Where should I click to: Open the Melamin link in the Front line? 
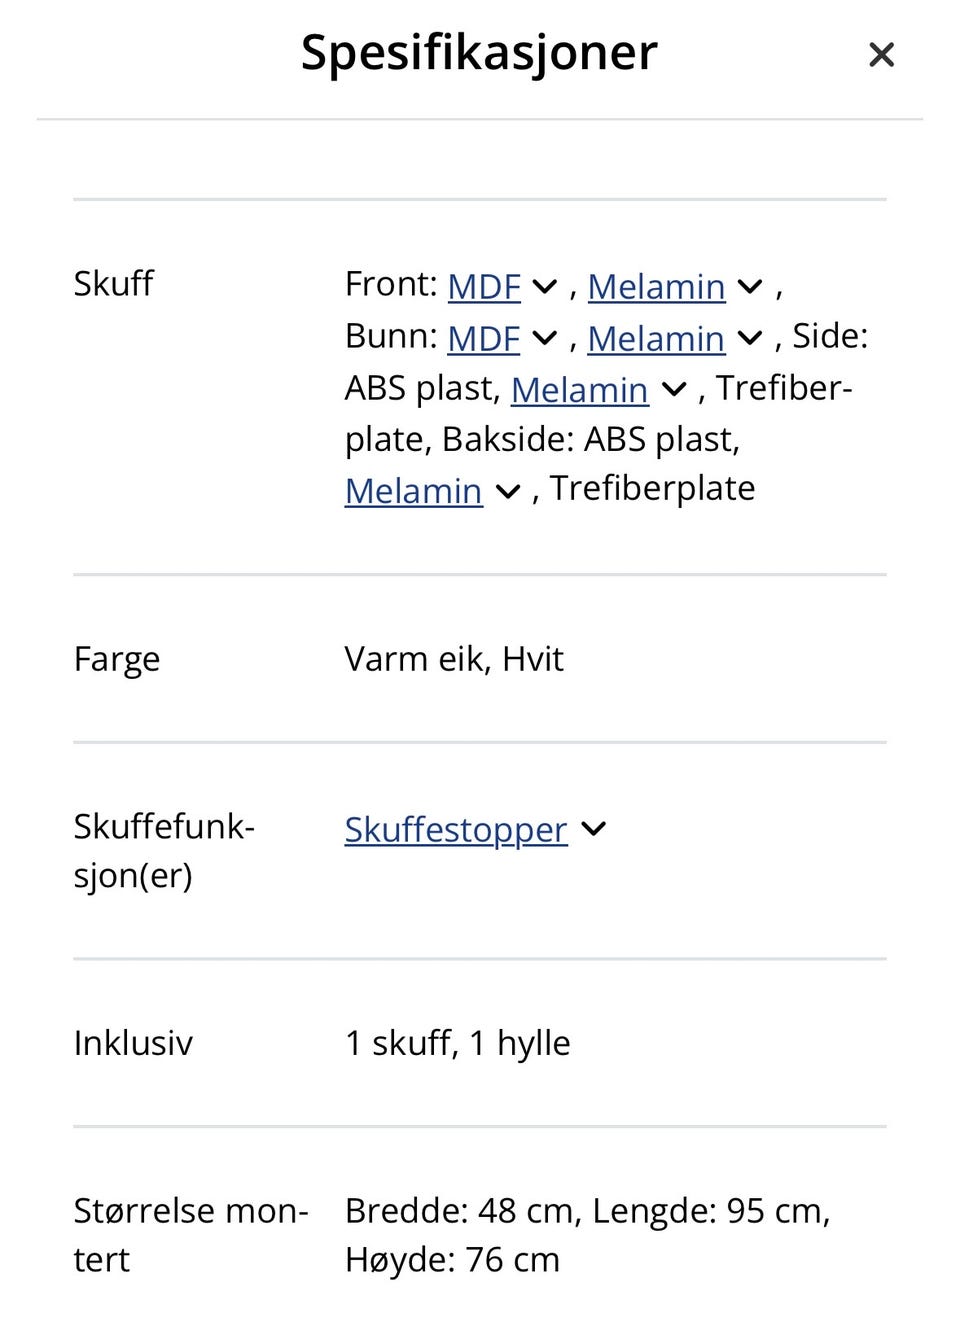click(x=656, y=287)
